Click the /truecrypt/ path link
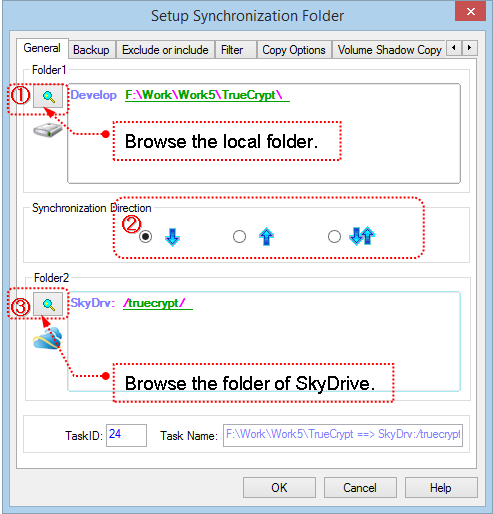 tap(158, 303)
